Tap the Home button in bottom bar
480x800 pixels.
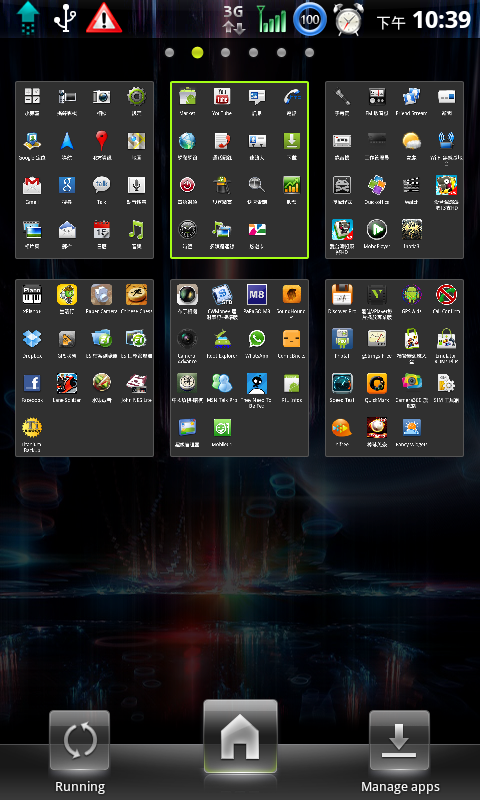(x=240, y=737)
